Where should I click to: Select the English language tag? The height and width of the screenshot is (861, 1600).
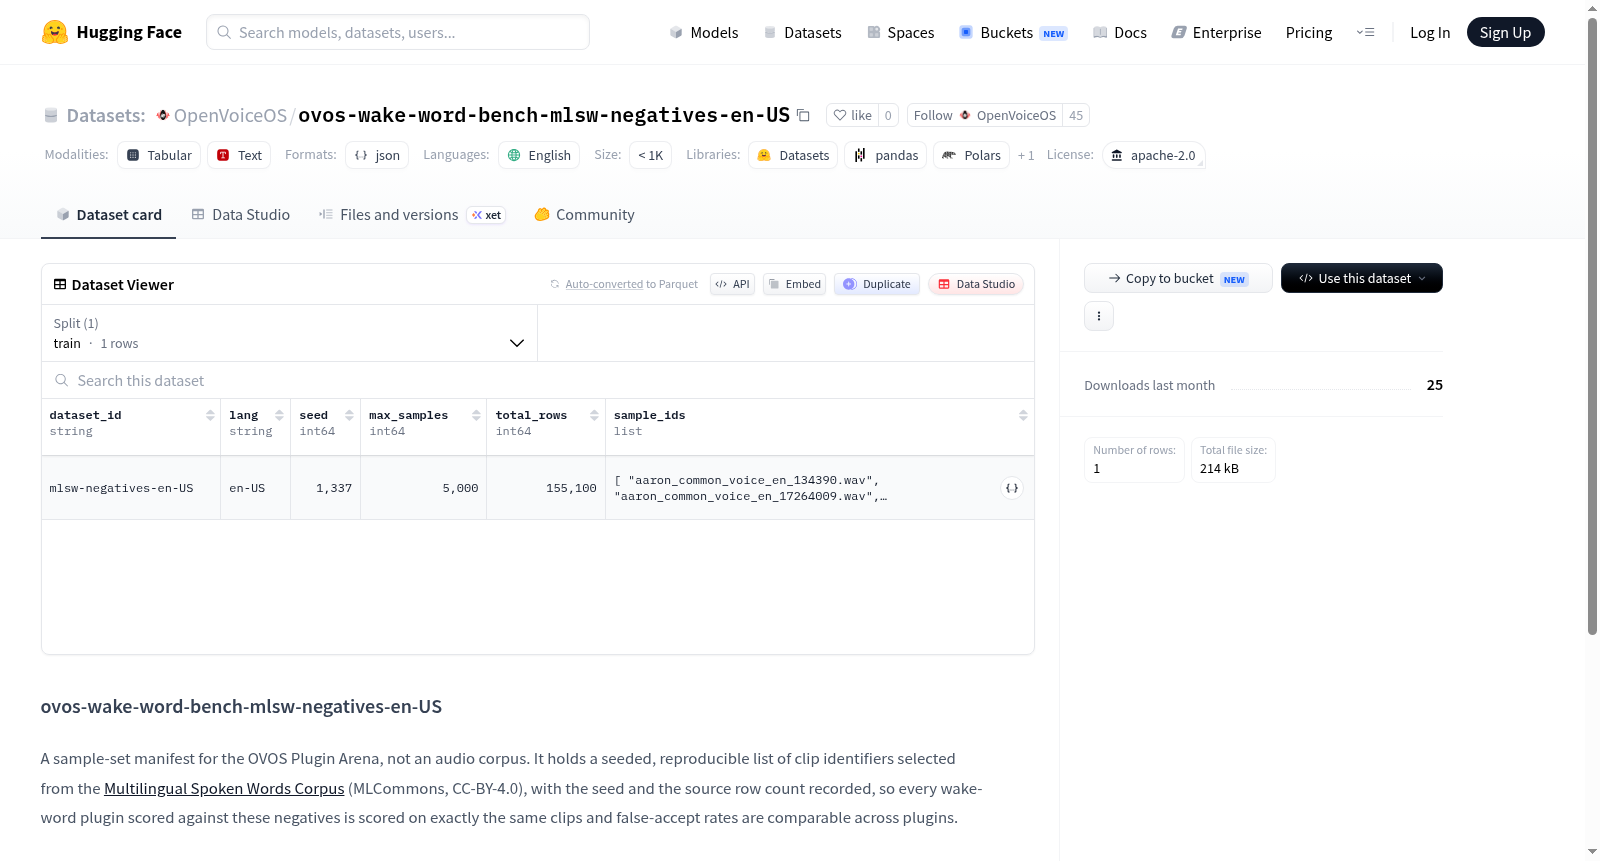coord(539,155)
